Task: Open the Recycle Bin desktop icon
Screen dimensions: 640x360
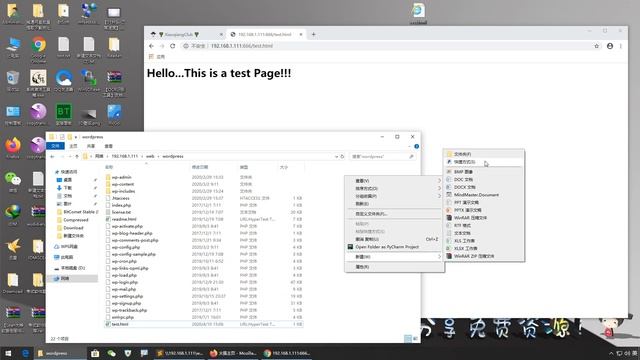Action: click(13, 80)
